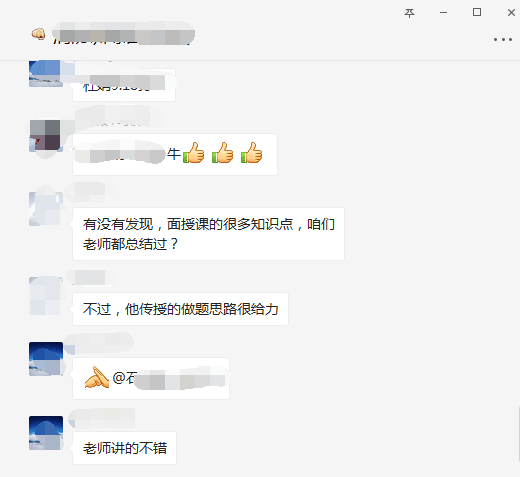Click the folded-hands emoji in the @ message
The height and width of the screenshot is (477, 520).
click(x=96, y=377)
